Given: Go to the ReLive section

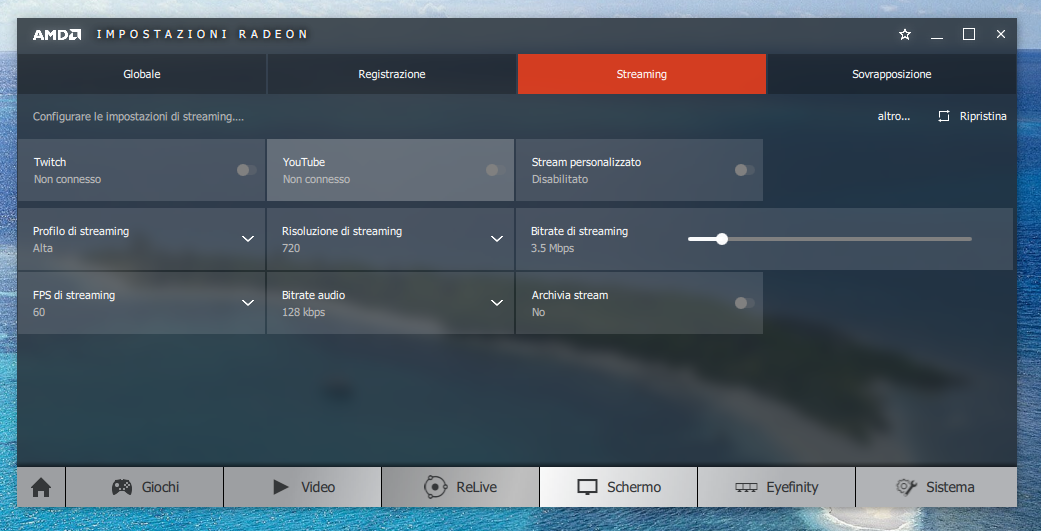Looking at the screenshot, I should tap(461, 487).
